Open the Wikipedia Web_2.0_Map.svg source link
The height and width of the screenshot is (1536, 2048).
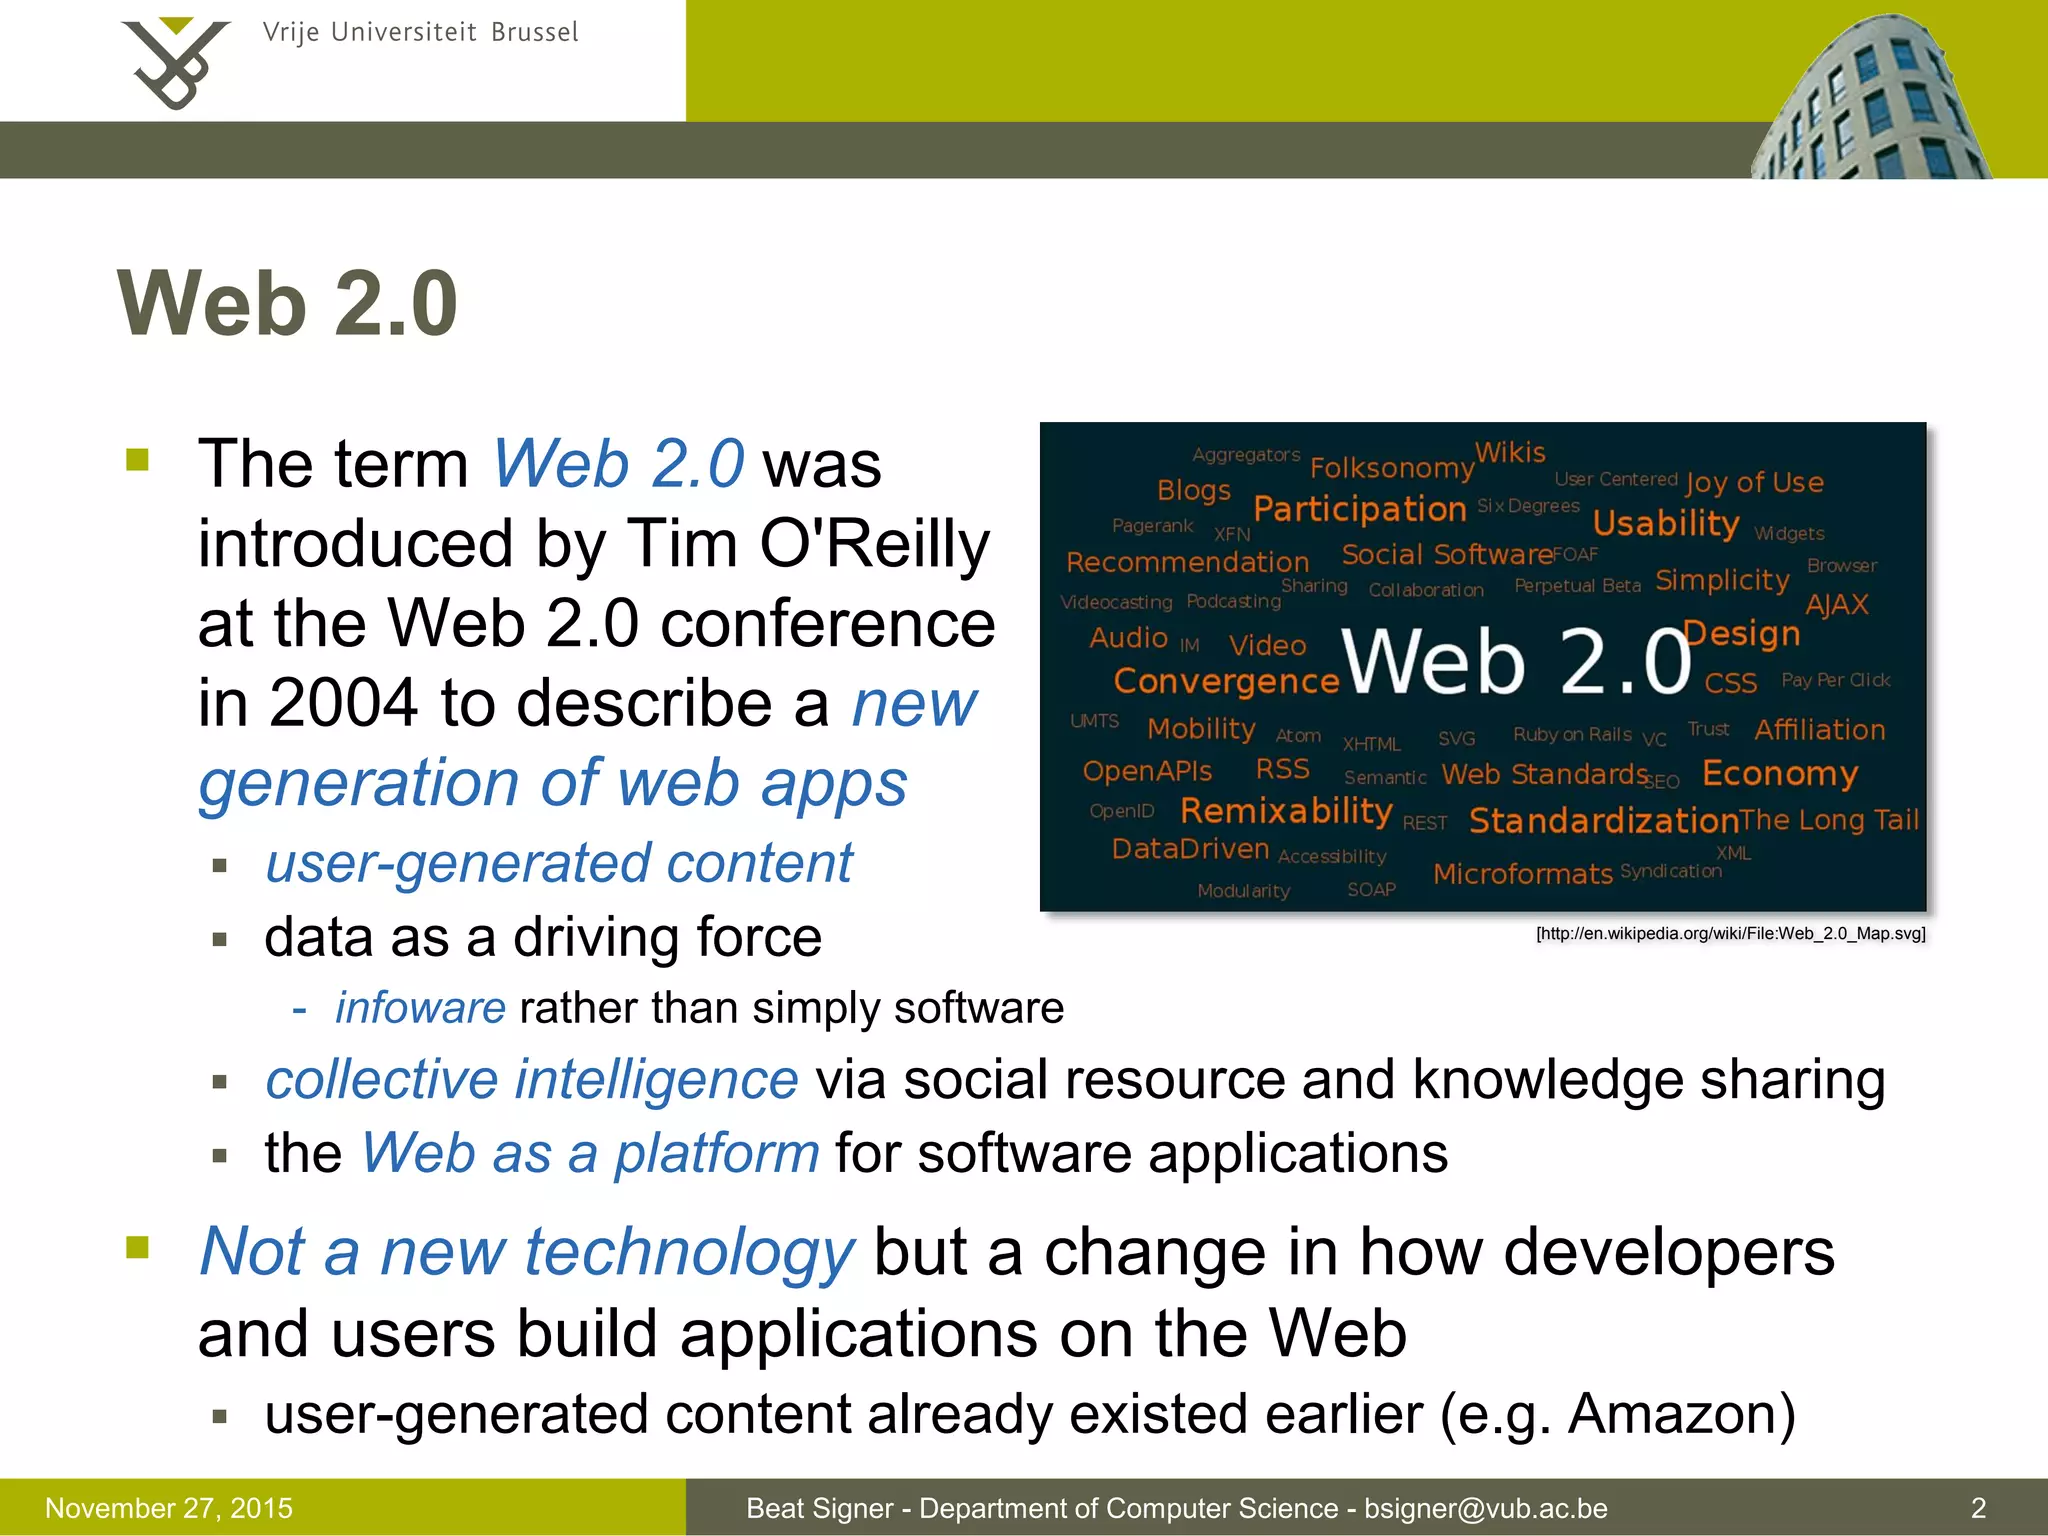coord(1730,934)
